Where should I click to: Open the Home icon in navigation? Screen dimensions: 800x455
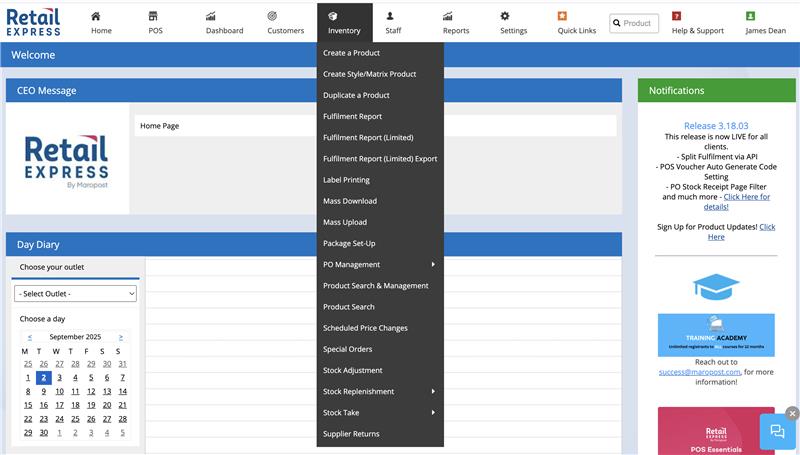pyautogui.click(x=95, y=16)
